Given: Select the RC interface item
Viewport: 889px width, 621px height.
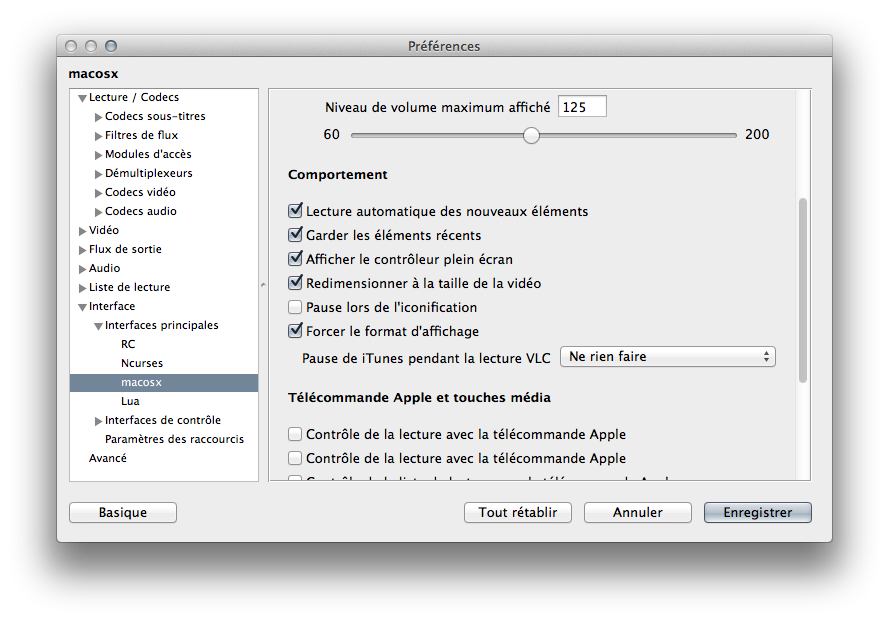Looking at the screenshot, I should pyautogui.click(x=128, y=344).
